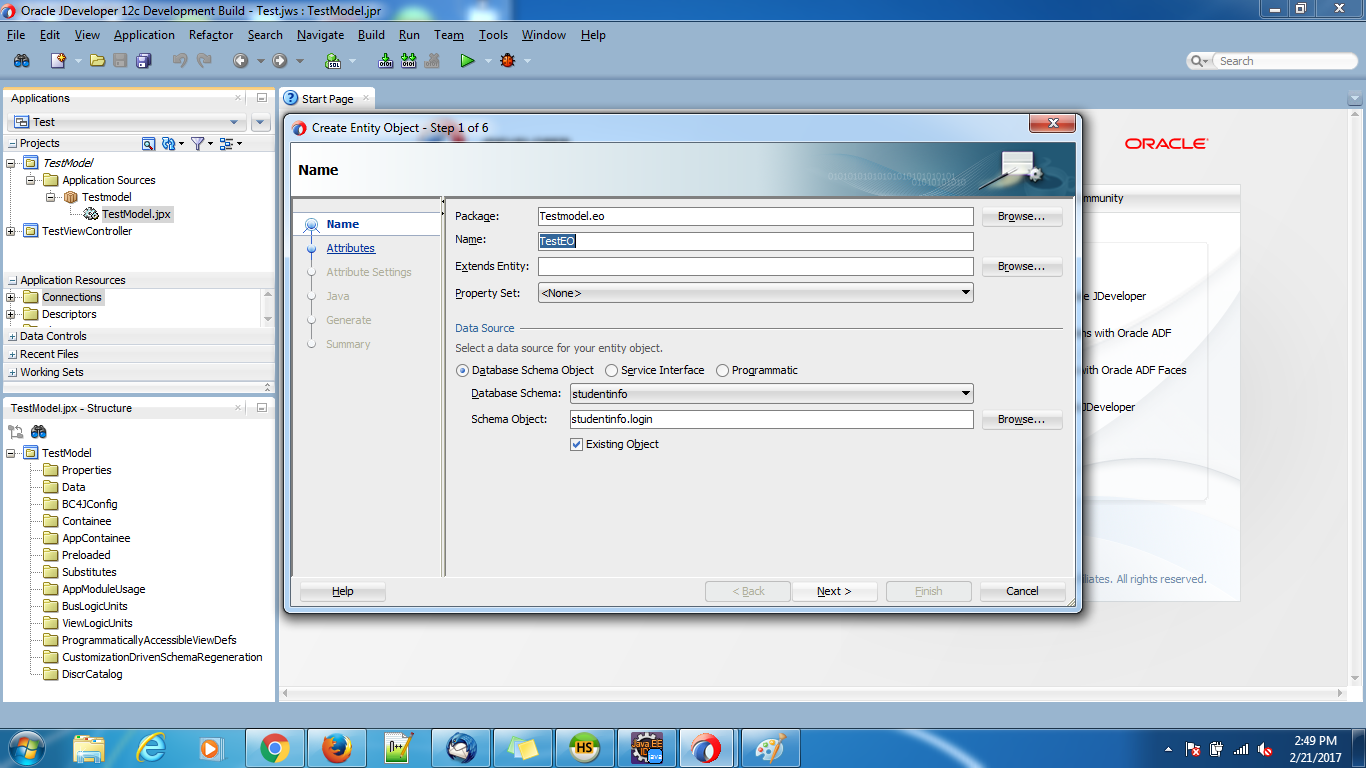Open the Database Schema dropdown
This screenshot has height=768, width=1366.
(x=965, y=393)
